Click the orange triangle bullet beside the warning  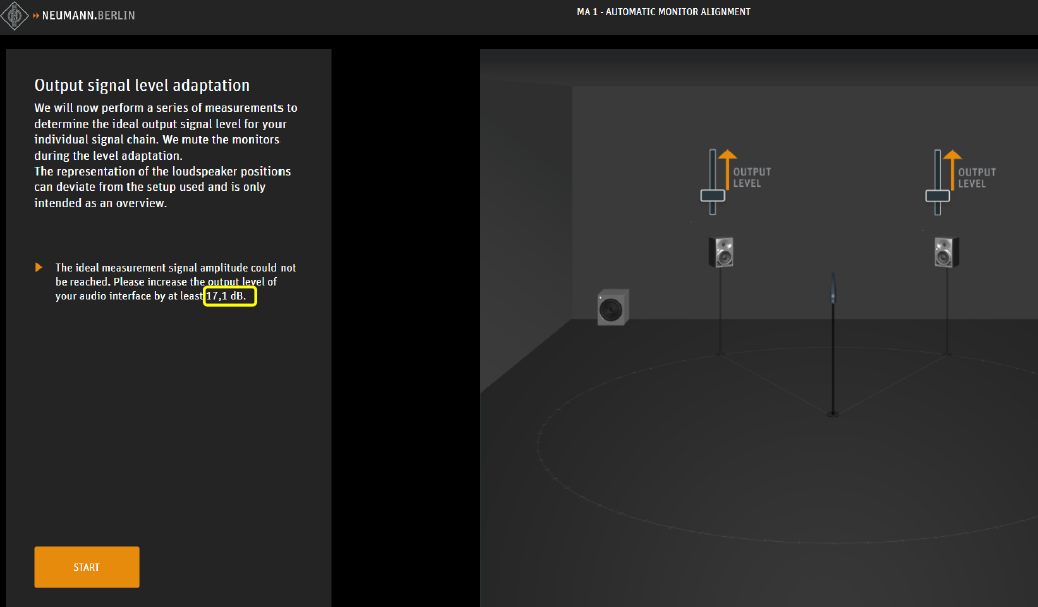39,268
